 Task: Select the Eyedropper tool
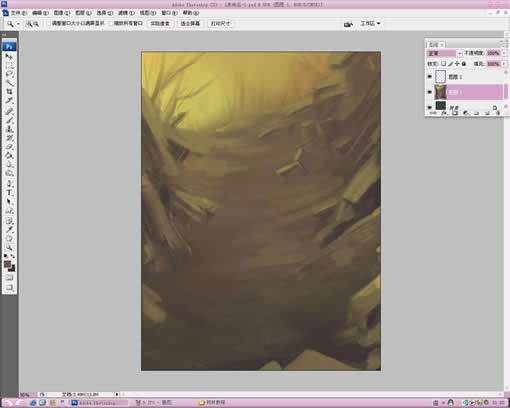coord(9,229)
